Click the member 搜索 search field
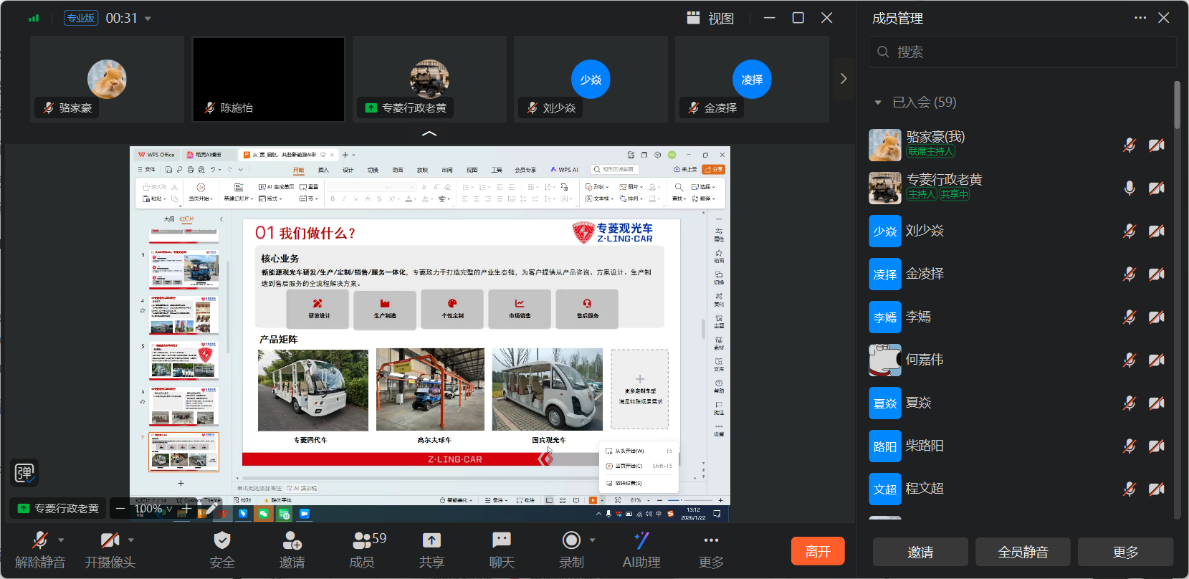The height and width of the screenshot is (579, 1189). point(1020,52)
